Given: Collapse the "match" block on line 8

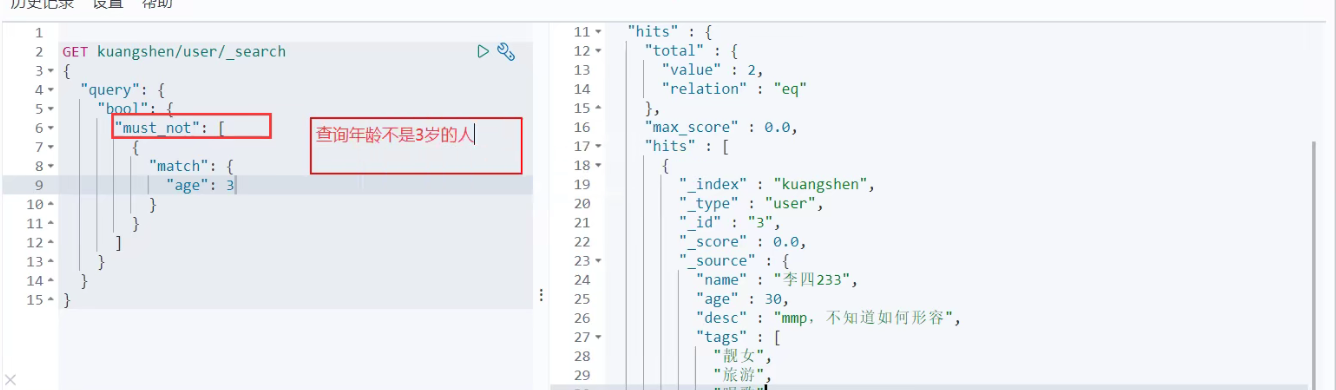Looking at the screenshot, I should (x=50, y=166).
